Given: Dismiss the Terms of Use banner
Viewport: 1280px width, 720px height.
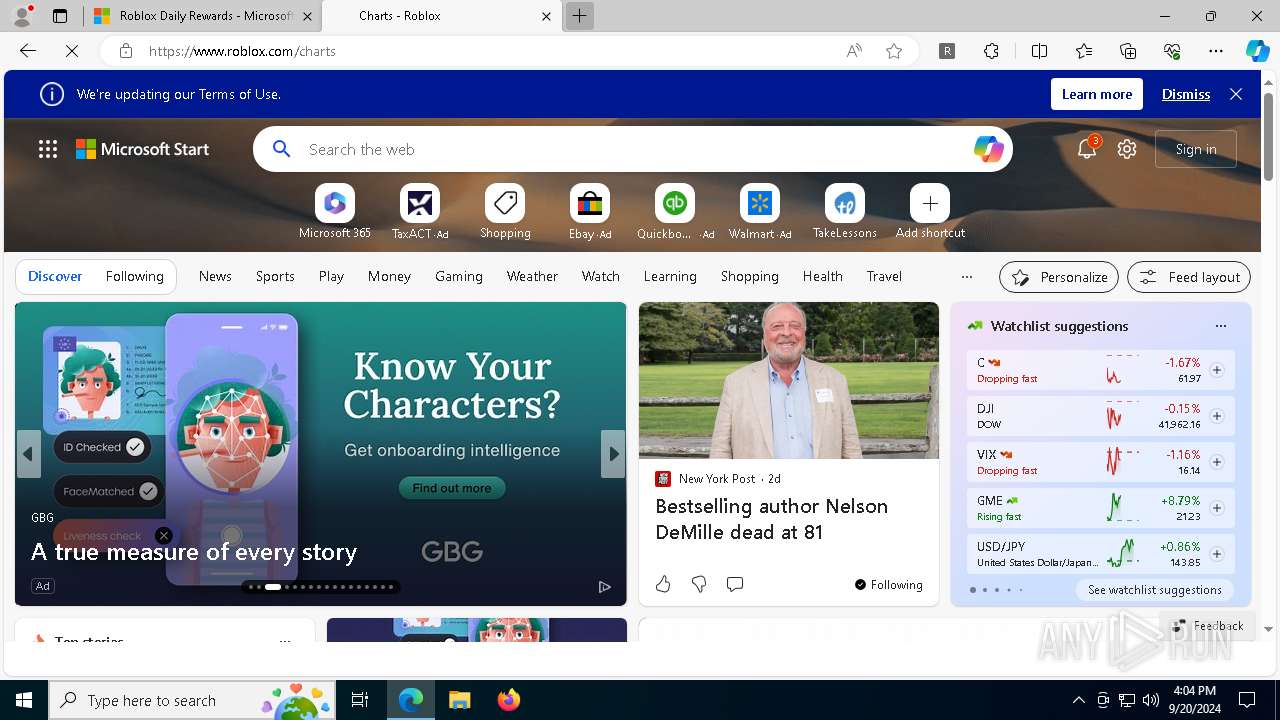Looking at the screenshot, I should tap(1186, 94).
